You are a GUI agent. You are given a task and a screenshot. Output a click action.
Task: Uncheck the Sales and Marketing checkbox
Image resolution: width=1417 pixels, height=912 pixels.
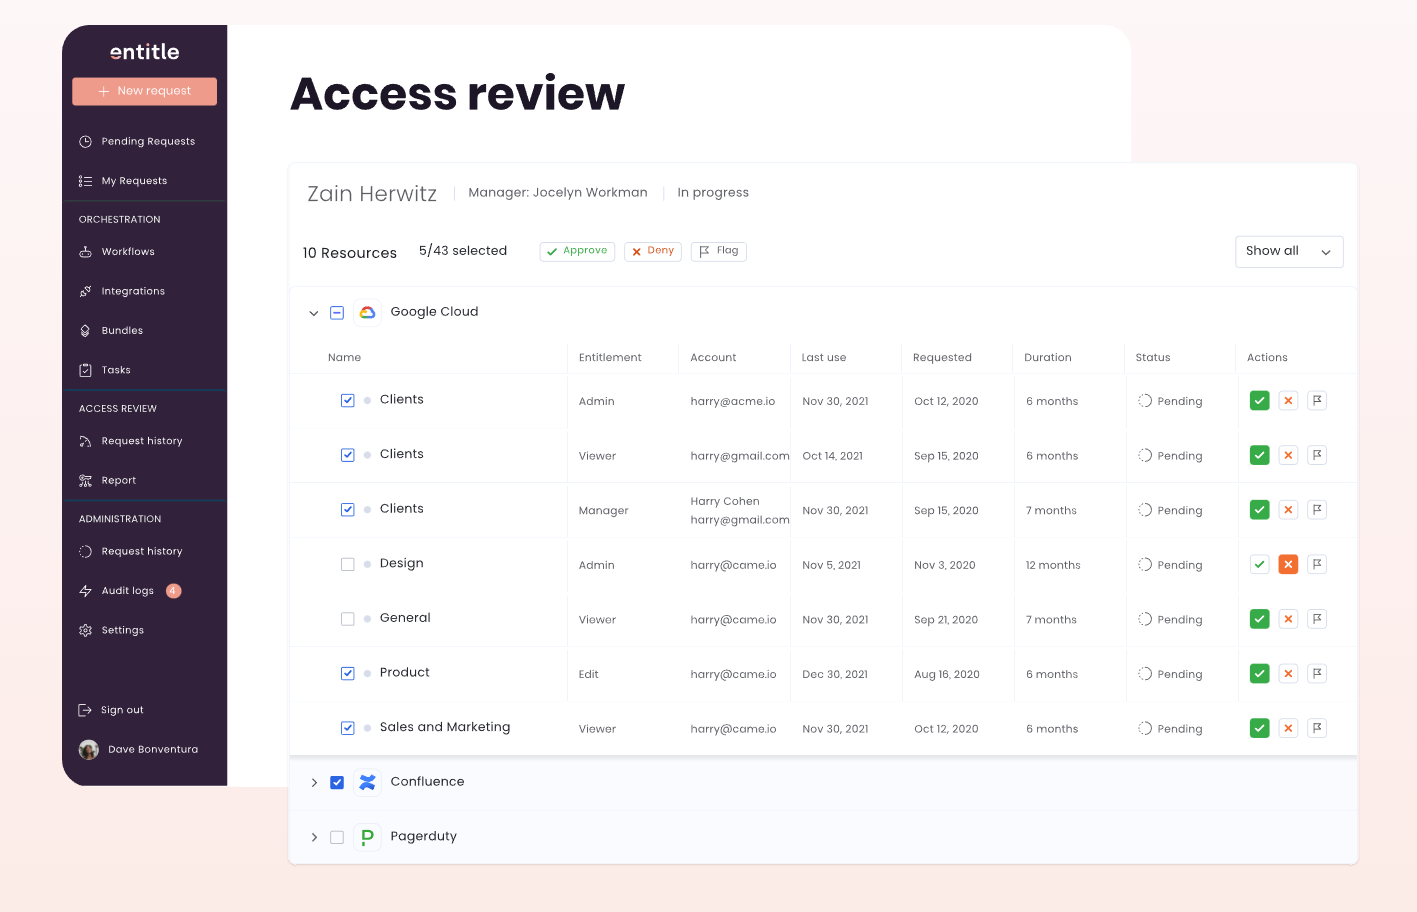(x=348, y=729)
